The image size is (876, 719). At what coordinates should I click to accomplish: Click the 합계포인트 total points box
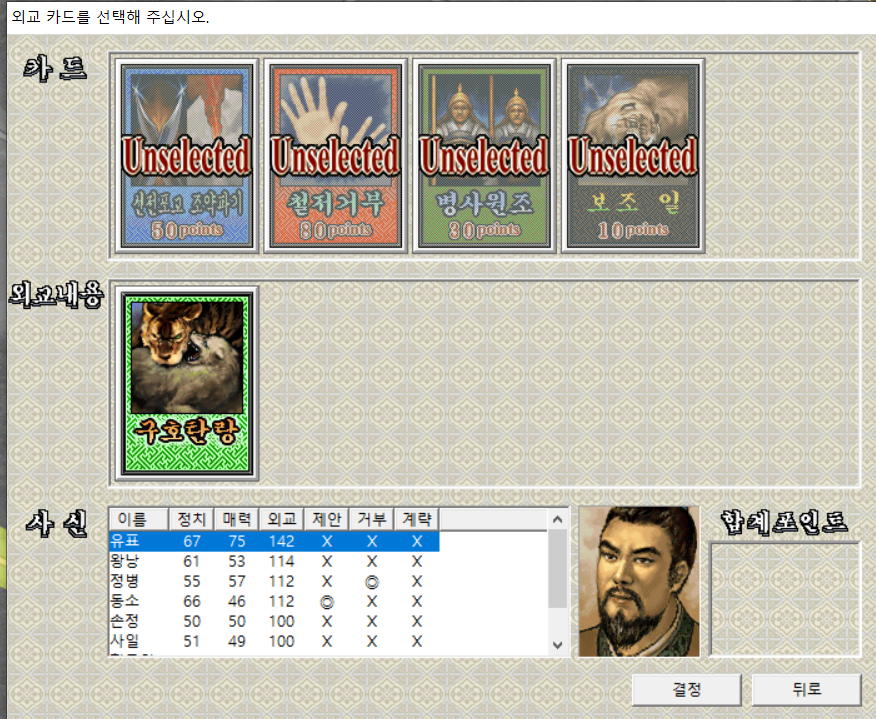(x=785, y=598)
